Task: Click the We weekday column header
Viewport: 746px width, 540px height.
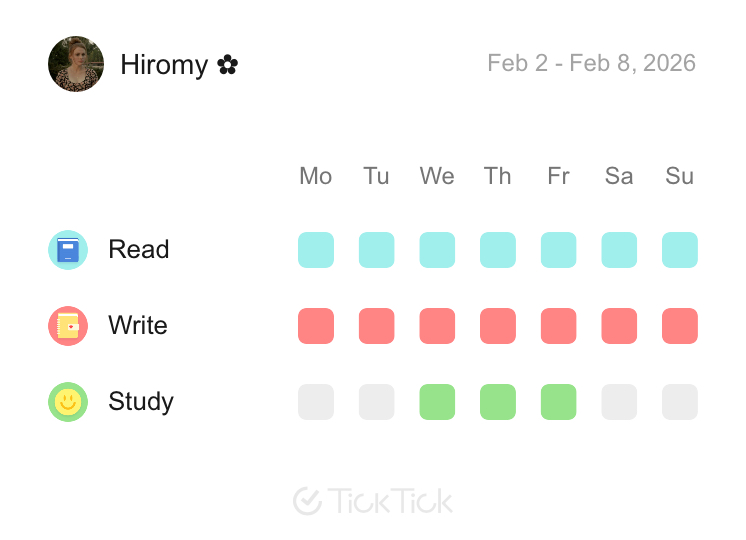Action: [x=437, y=176]
